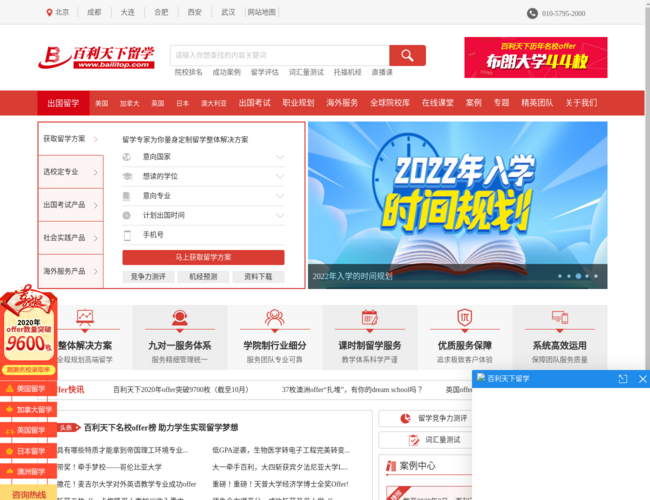Click the graduation cap icon by 想读的学位
Viewport: 650px width, 500px height.
pos(127,176)
